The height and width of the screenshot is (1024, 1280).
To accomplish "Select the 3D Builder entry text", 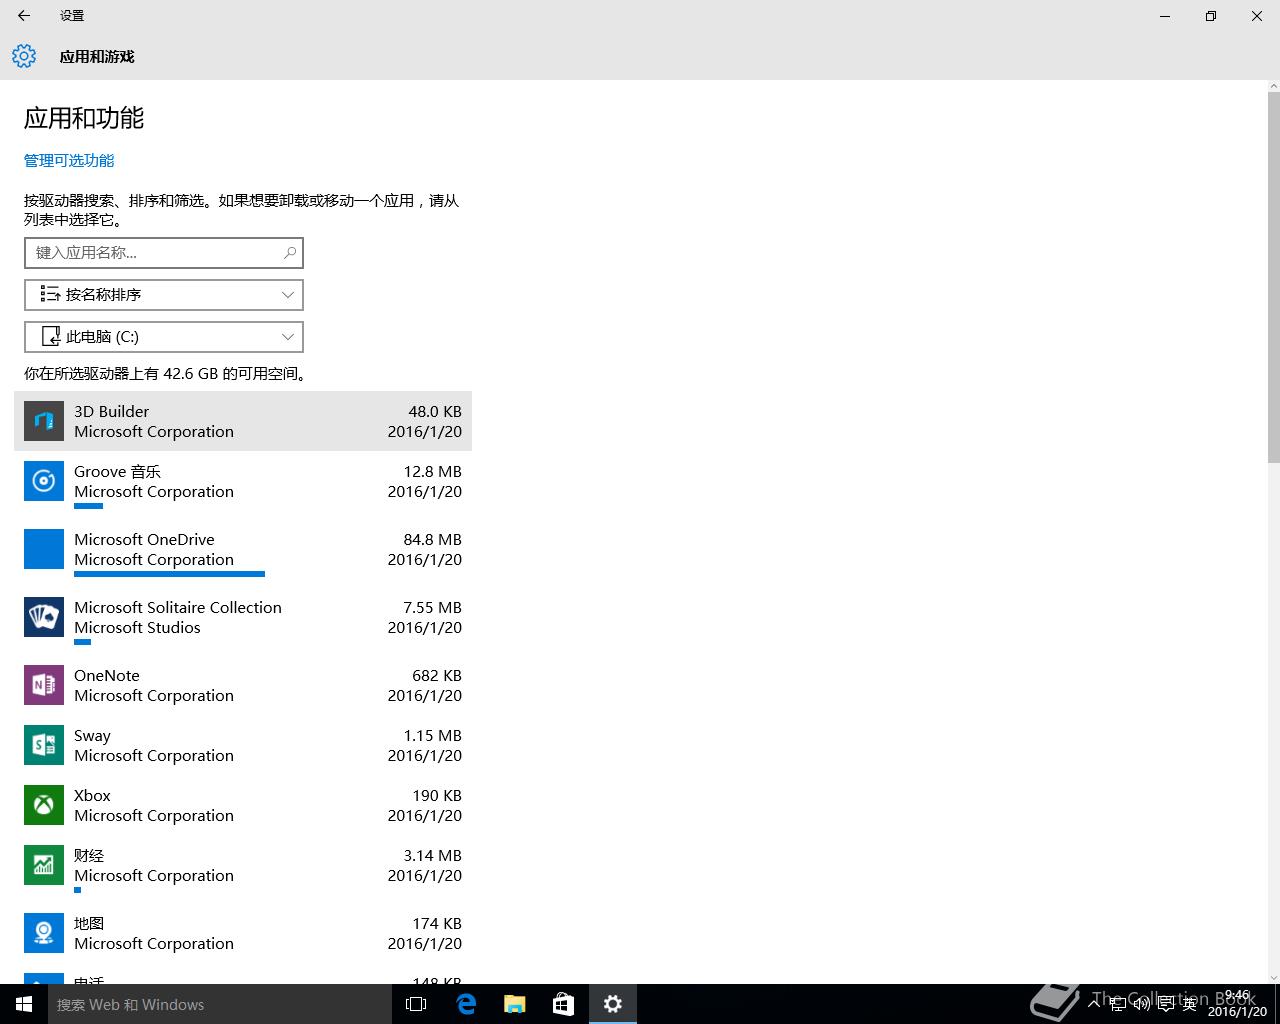I will (111, 411).
